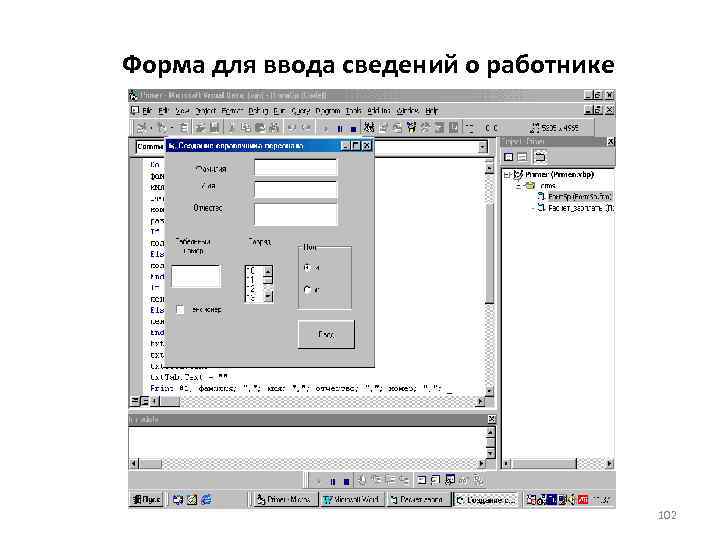
Task: Click the Cut scissors icon in toolbar
Action: 232,128
